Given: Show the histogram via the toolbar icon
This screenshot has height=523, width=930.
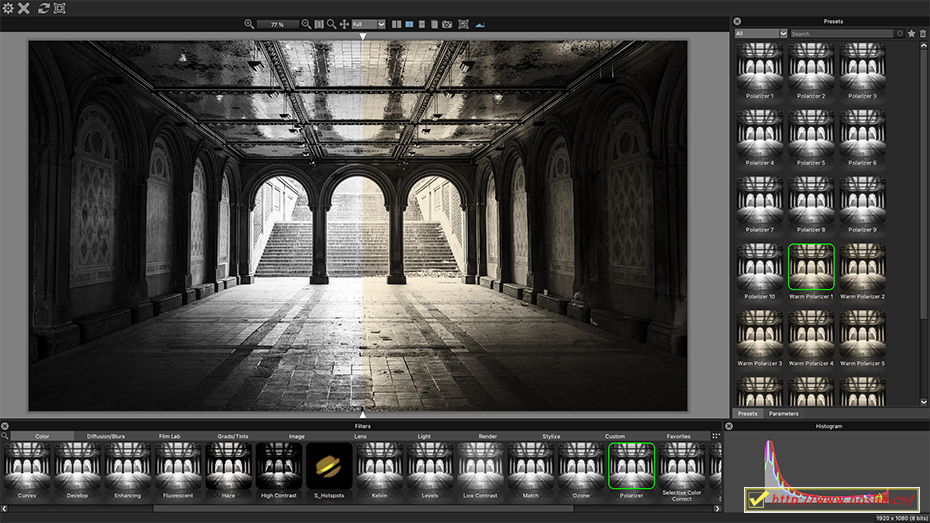Looking at the screenshot, I should 480,24.
